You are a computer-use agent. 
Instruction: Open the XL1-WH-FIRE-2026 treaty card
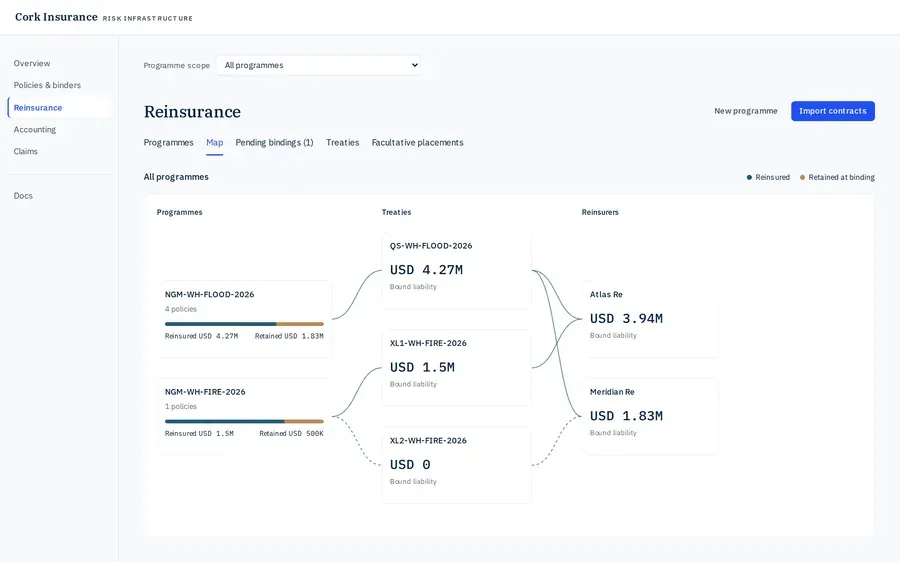pos(457,367)
